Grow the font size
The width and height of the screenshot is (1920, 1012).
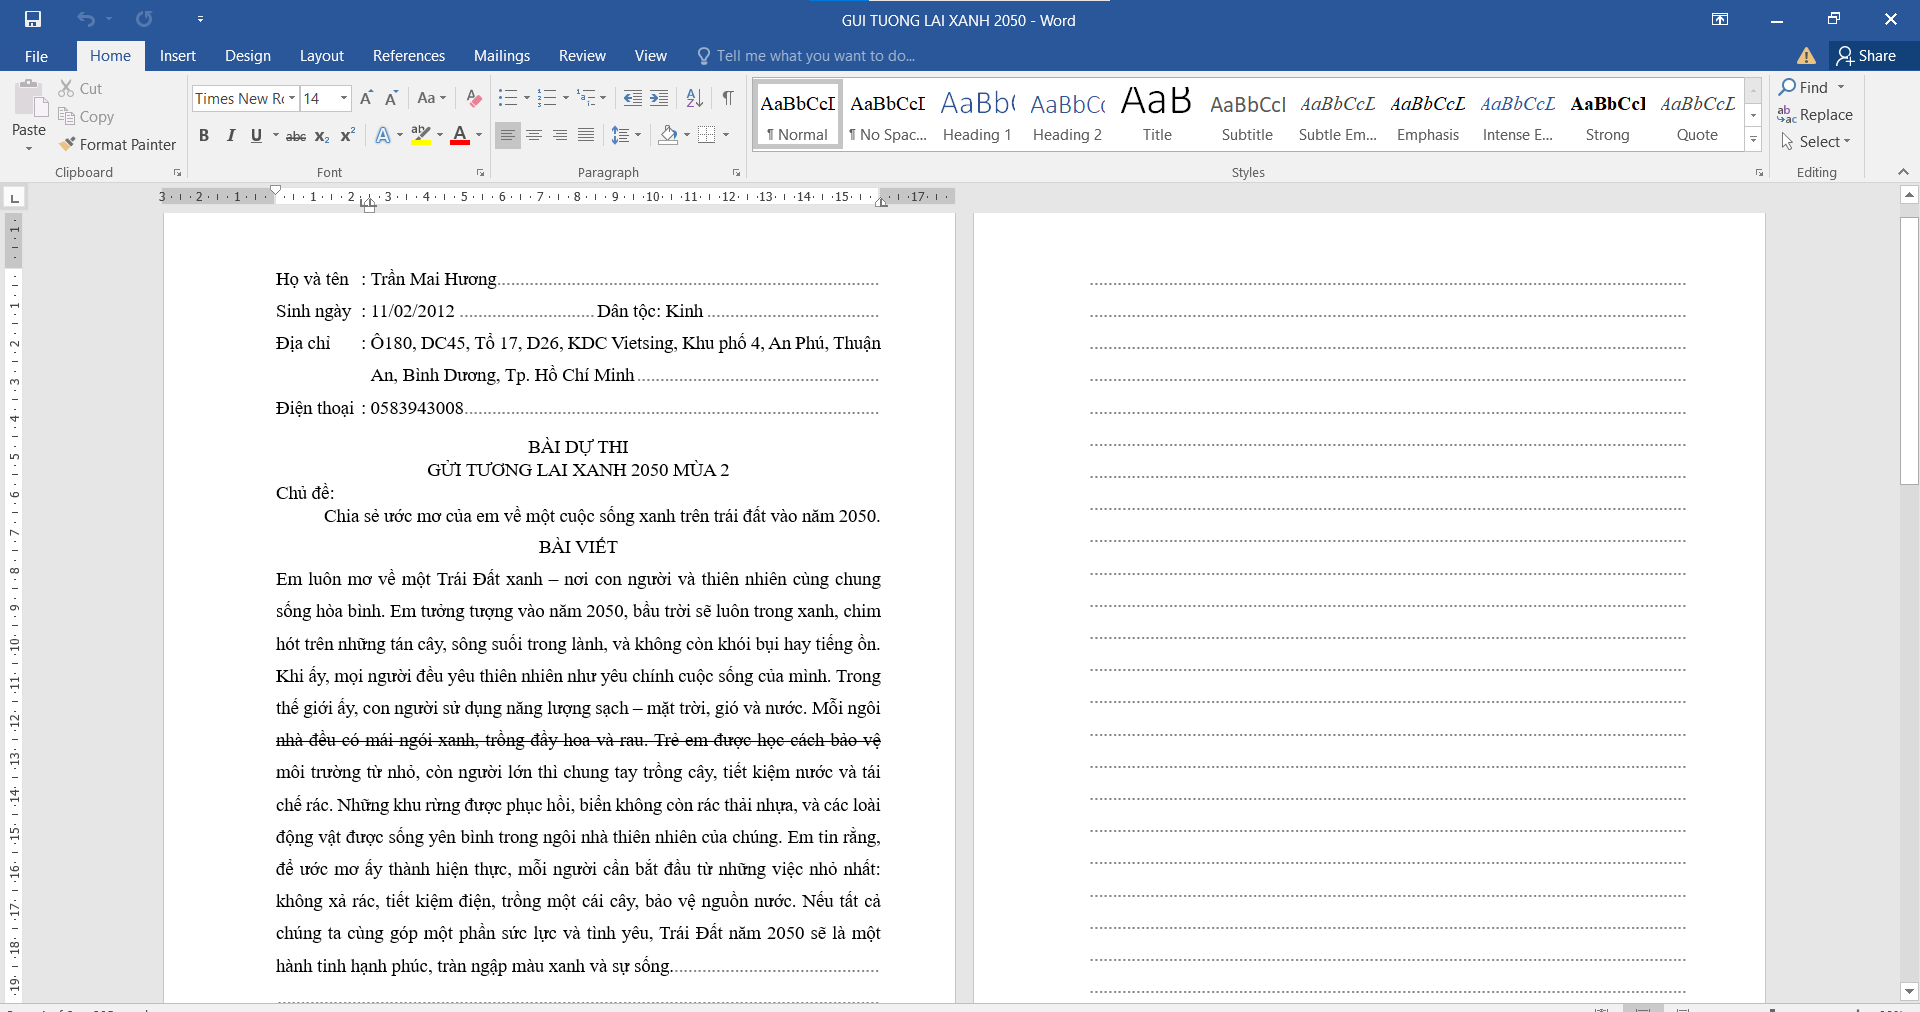pos(366,98)
